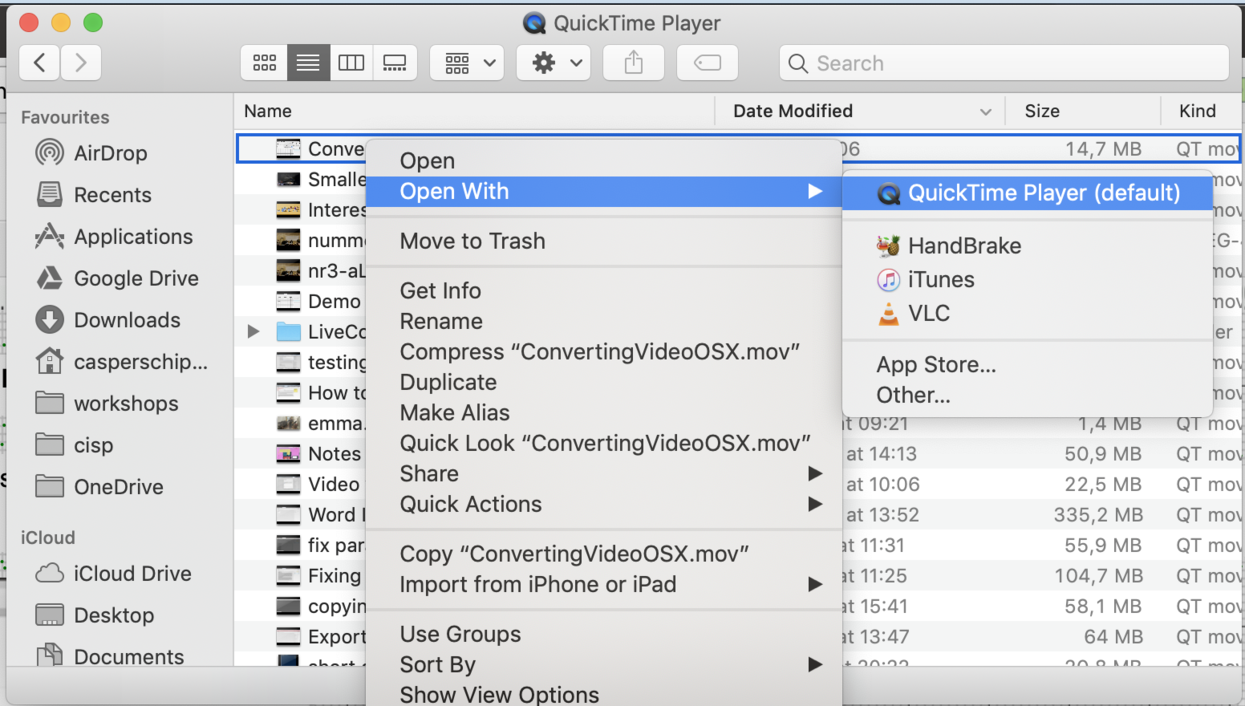The height and width of the screenshot is (706, 1245).
Task: Open Google Drive in Favourites sidebar
Action: pos(136,278)
